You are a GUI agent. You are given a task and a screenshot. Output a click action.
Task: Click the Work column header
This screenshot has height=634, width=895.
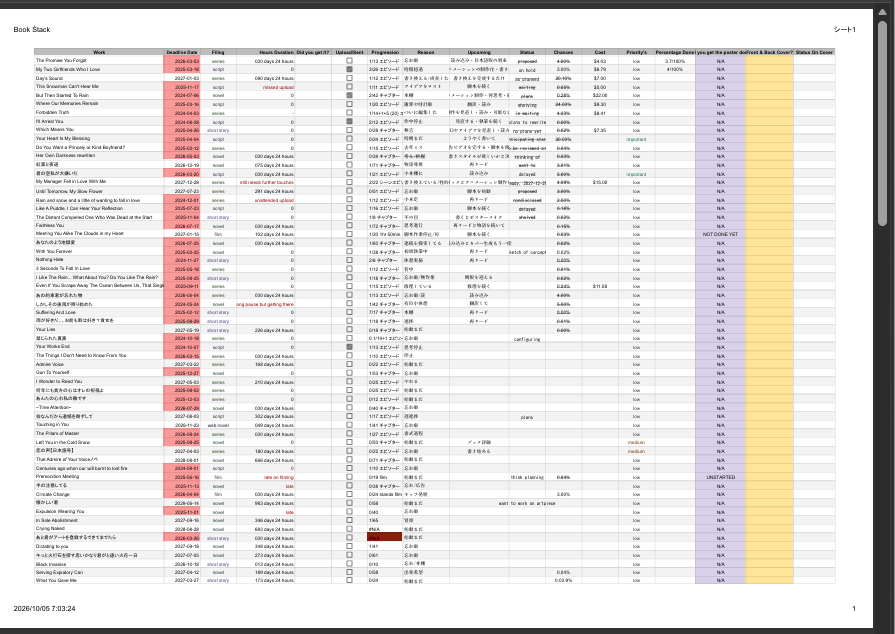point(99,52)
